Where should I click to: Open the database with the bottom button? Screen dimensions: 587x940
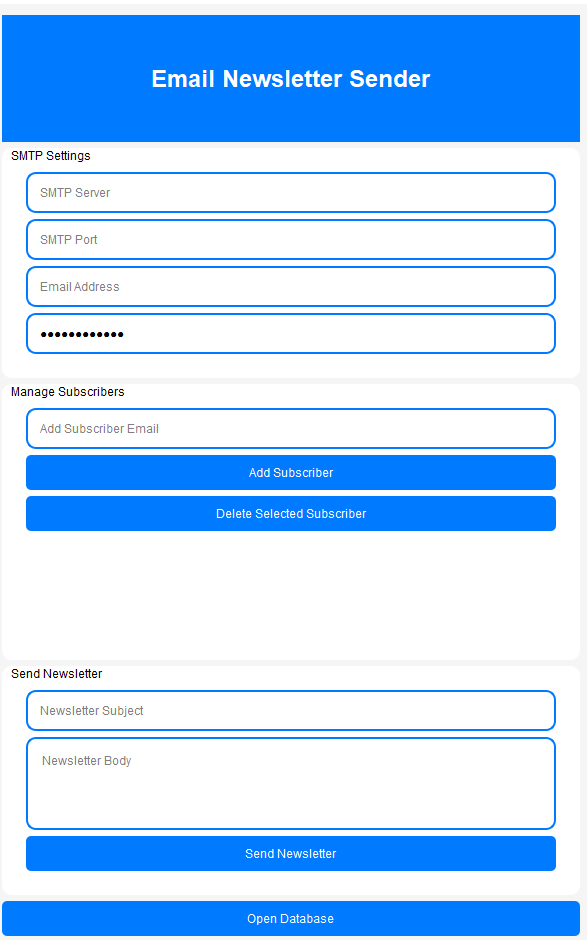coord(291,918)
